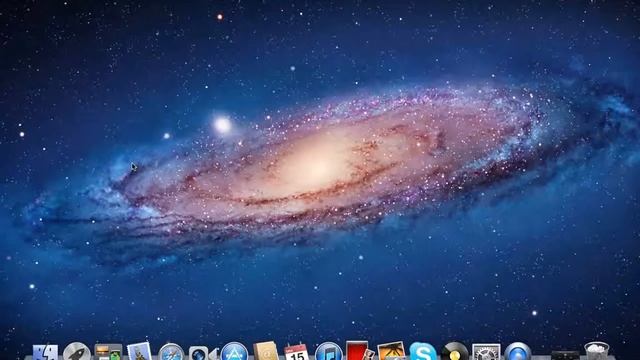Image resolution: width=640 pixels, height=360 pixels.
Task: Open System Preferences gear icon
Action: 486,352
